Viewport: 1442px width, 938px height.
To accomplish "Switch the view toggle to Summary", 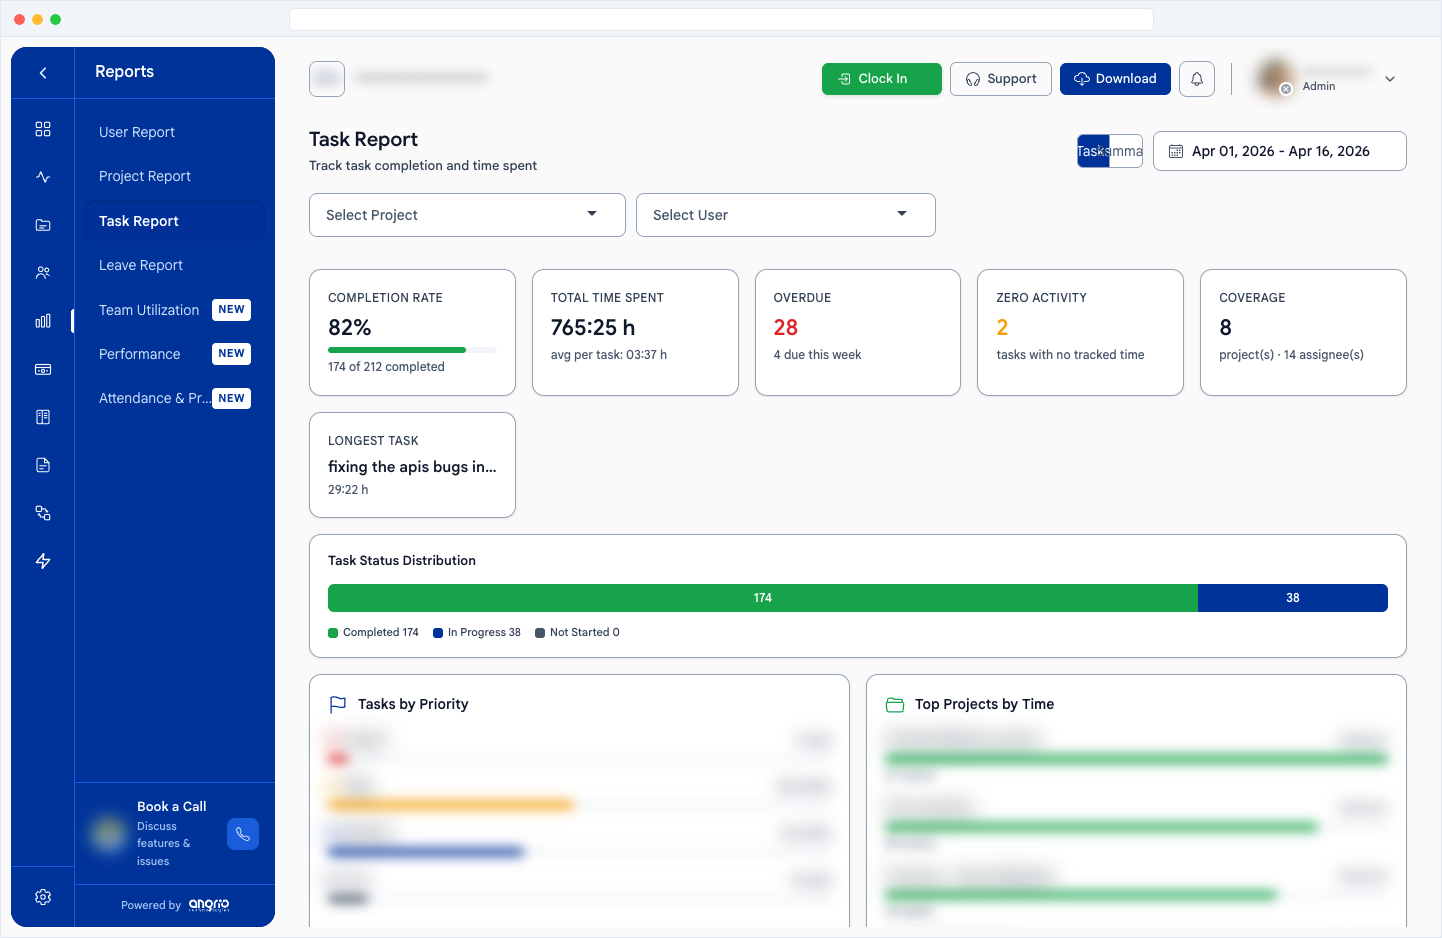I will pos(1125,151).
